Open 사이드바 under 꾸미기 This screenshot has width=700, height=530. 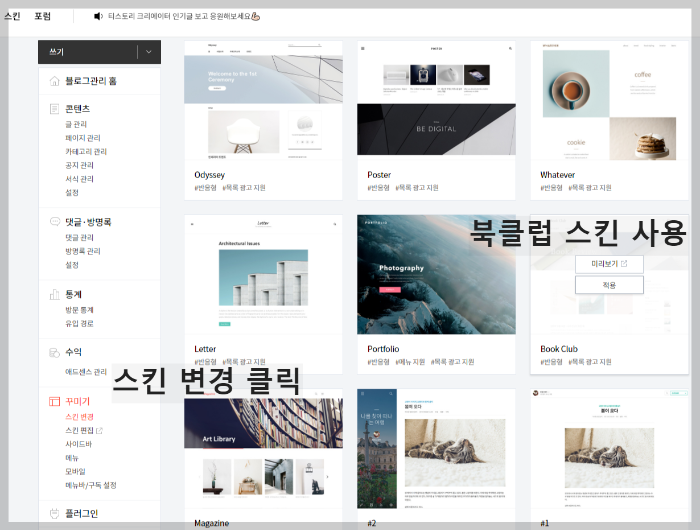(x=79, y=444)
